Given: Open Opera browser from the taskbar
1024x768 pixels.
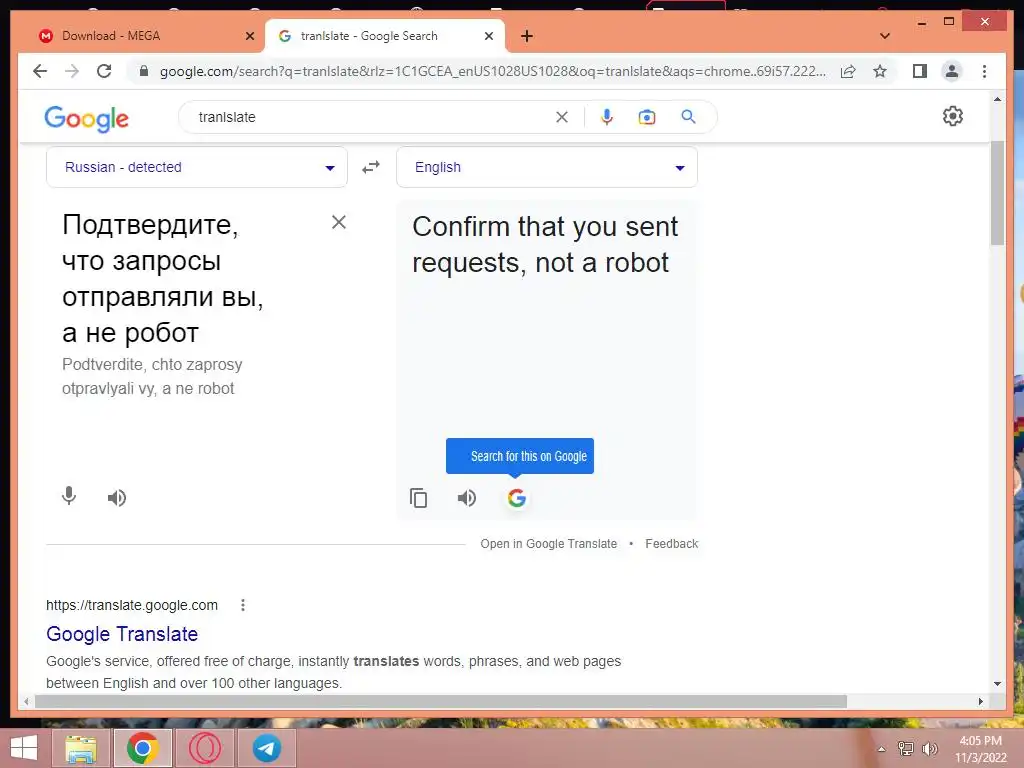Looking at the screenshot, I should 205,748.
